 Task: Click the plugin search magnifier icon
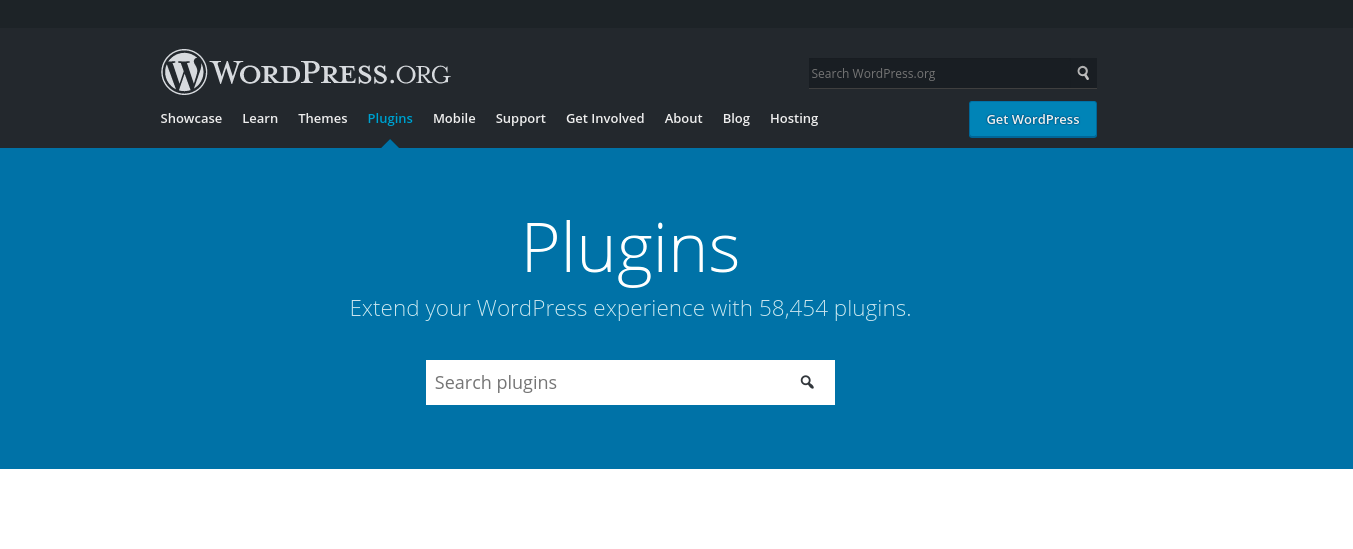(807, 382)
